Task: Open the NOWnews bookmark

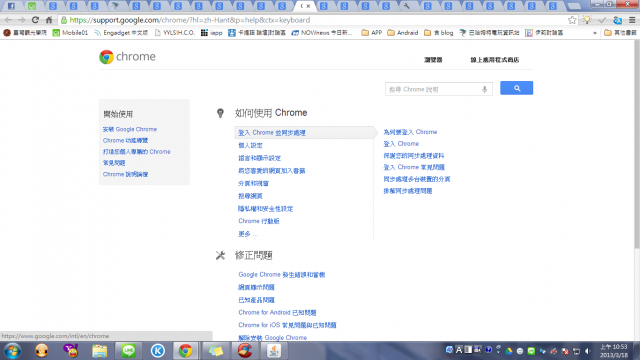Action: [x=322, y=33]
